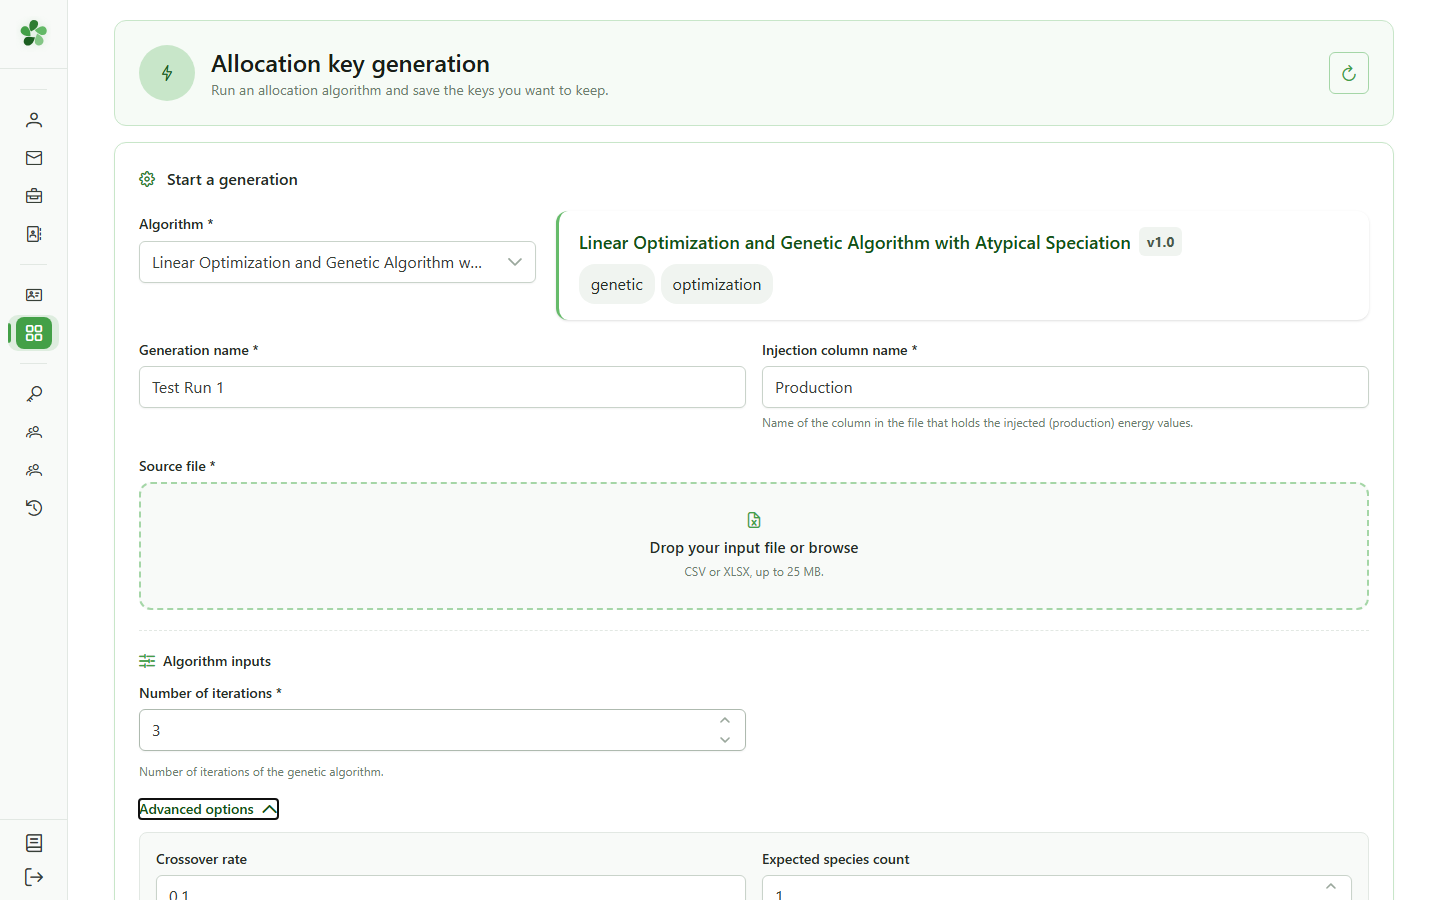Click the v1.0 version badge
The height and width of the screenshot is (900, 1440).
coord(1160,242)
